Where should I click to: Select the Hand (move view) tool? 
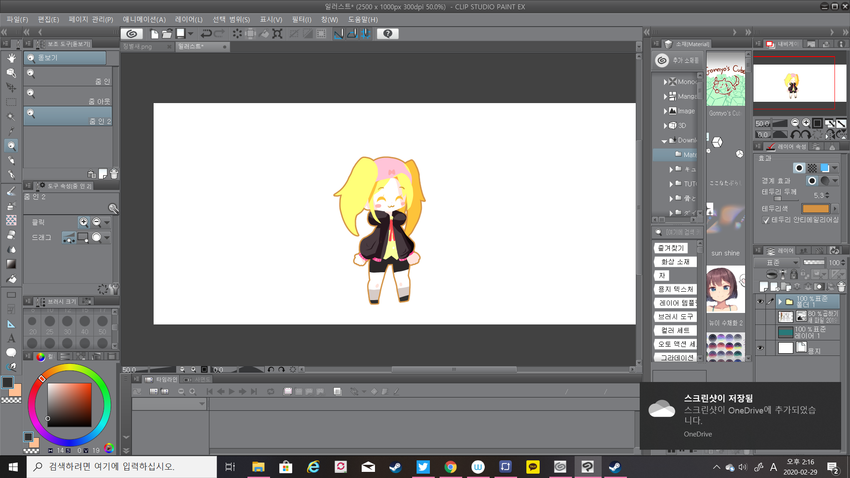click(x=11, y=58)
